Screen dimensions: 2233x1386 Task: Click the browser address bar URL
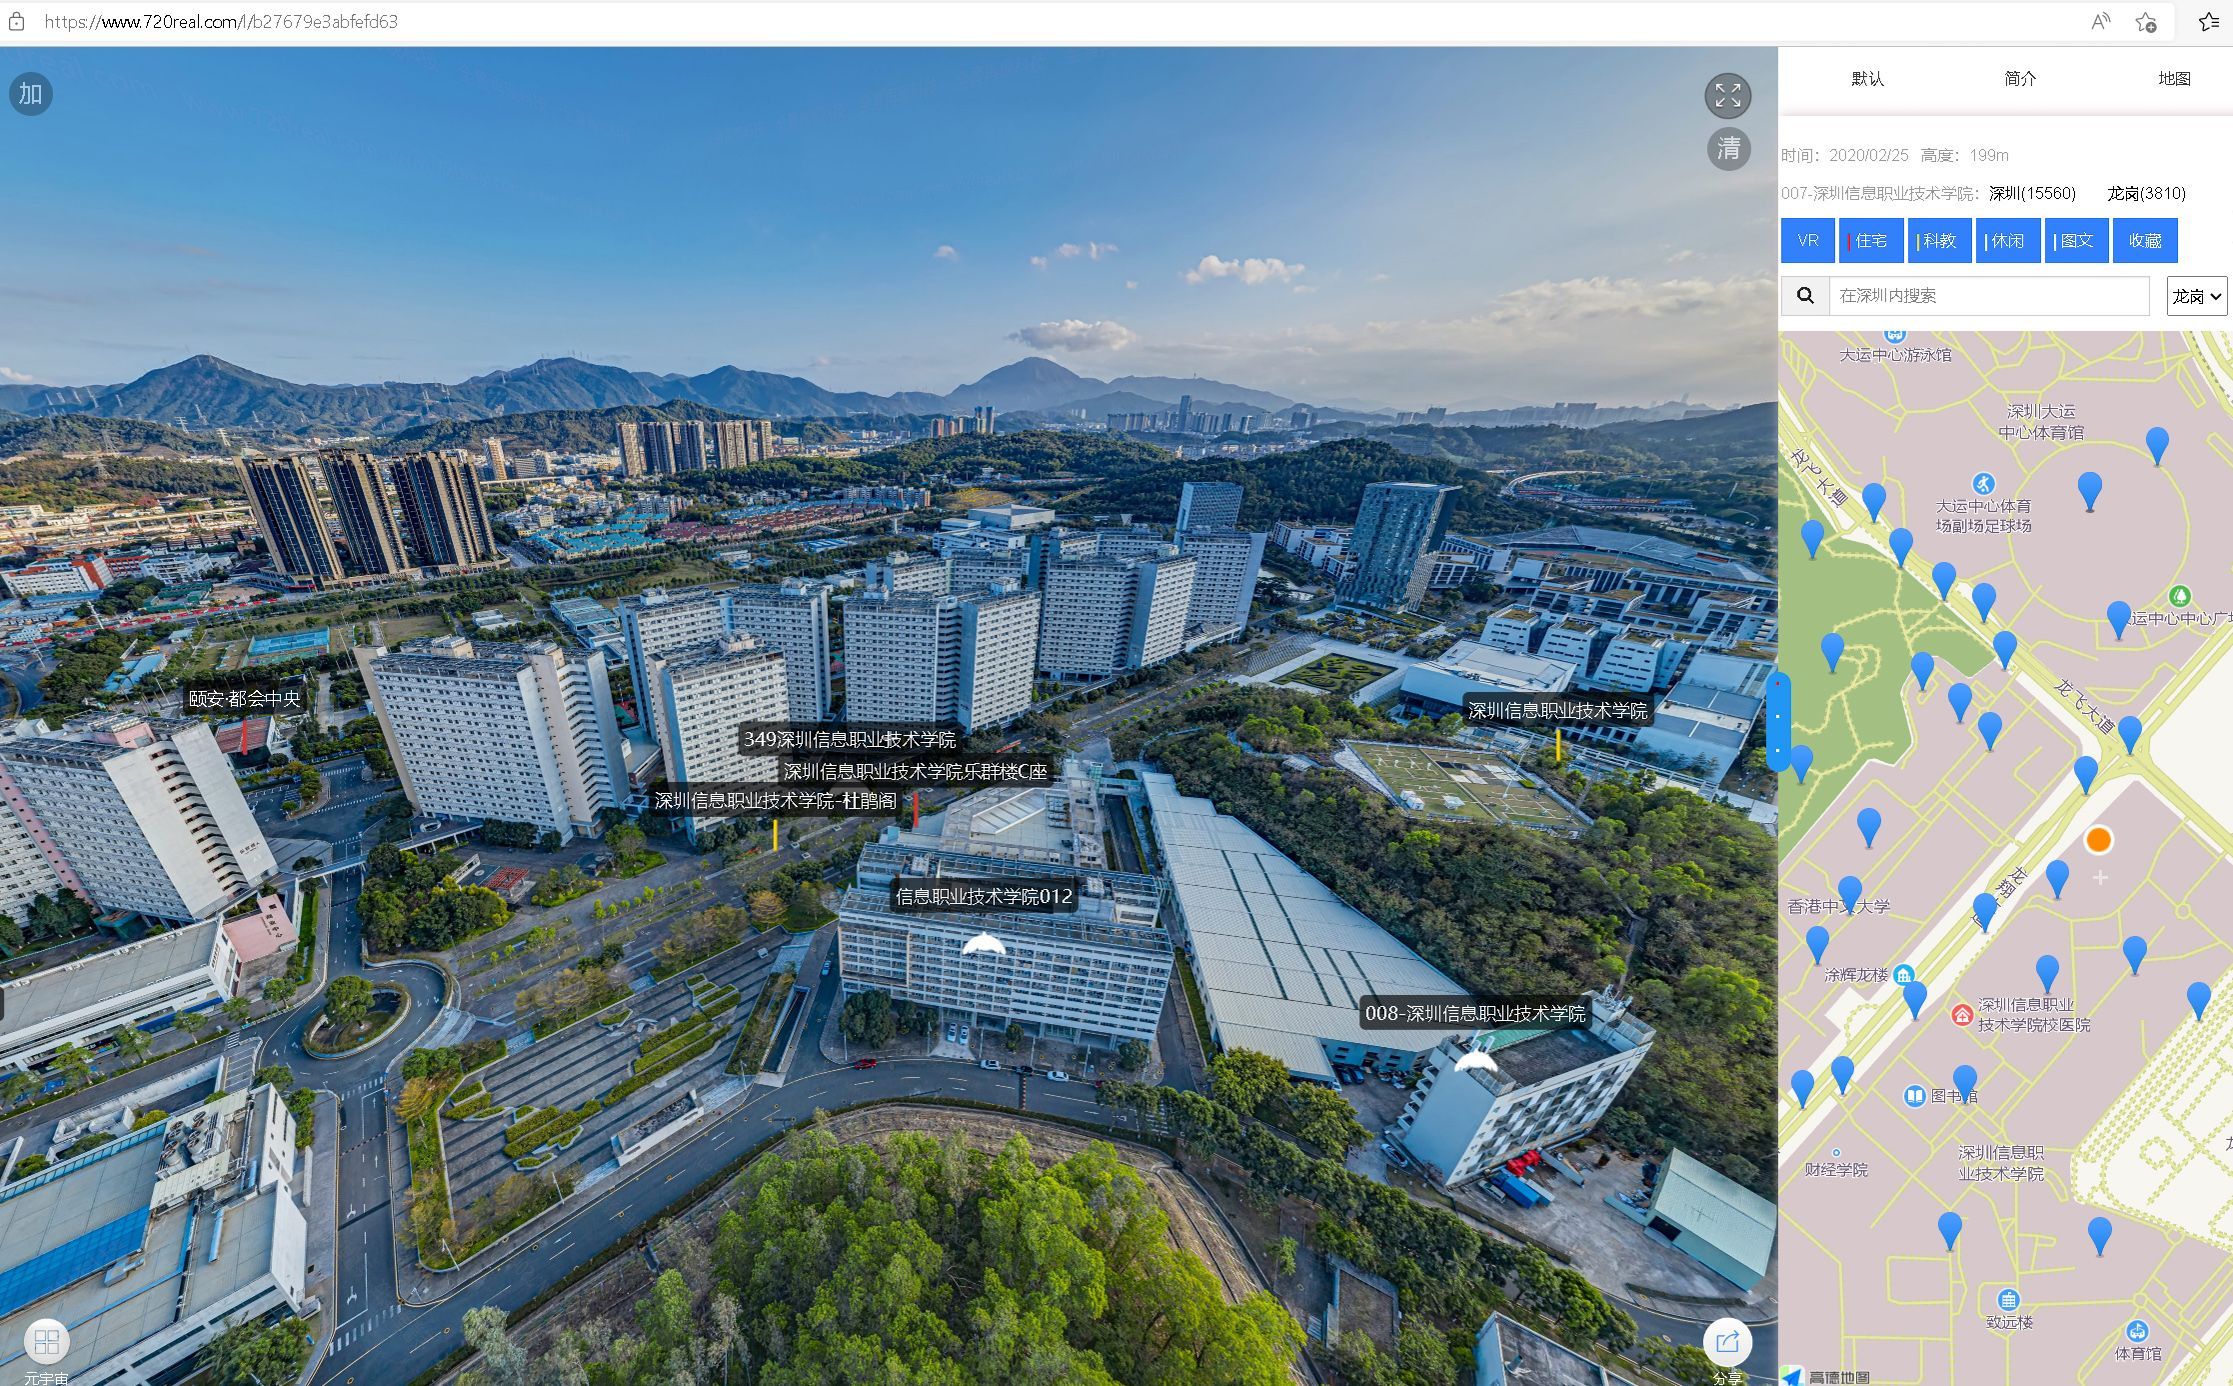(x=221, y=22)
